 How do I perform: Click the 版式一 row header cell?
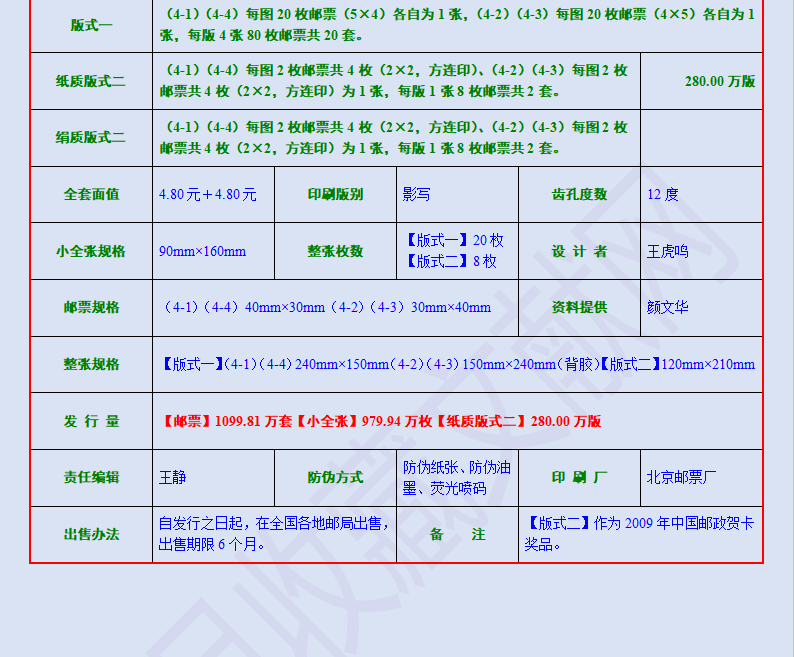(x=91, y=25)
